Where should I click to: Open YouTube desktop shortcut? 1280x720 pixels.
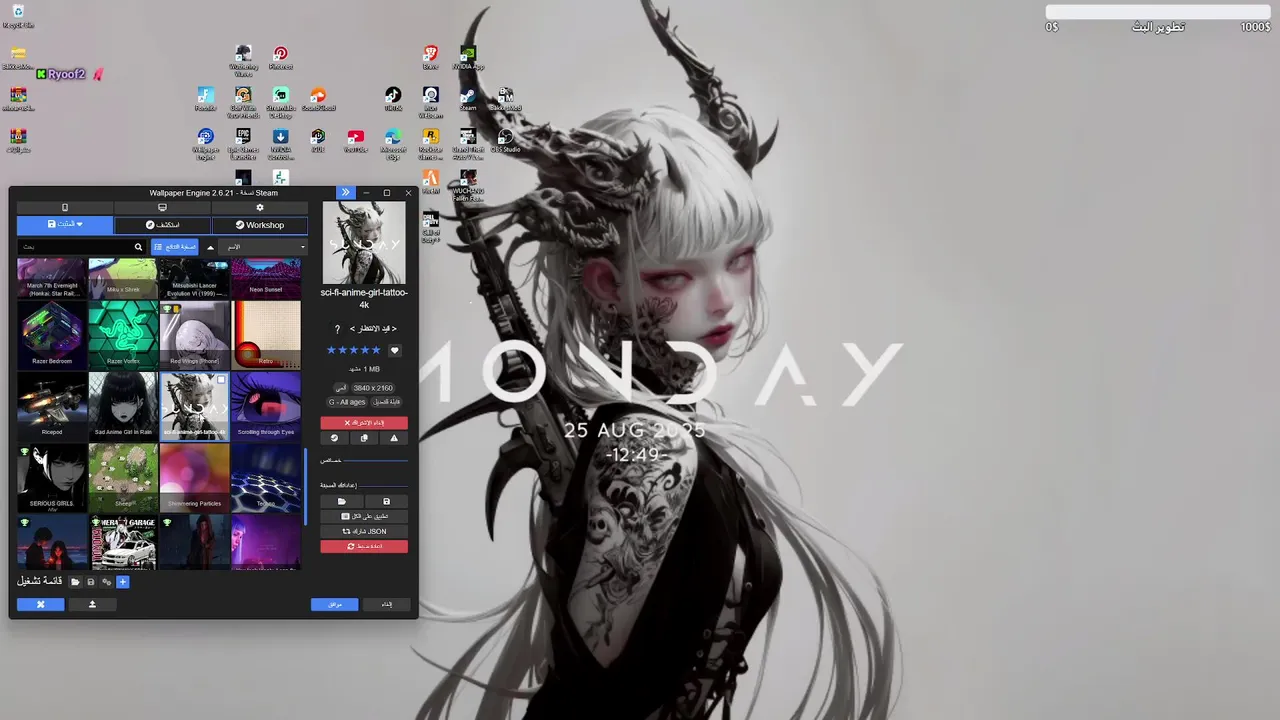click(x=355, y=141)
